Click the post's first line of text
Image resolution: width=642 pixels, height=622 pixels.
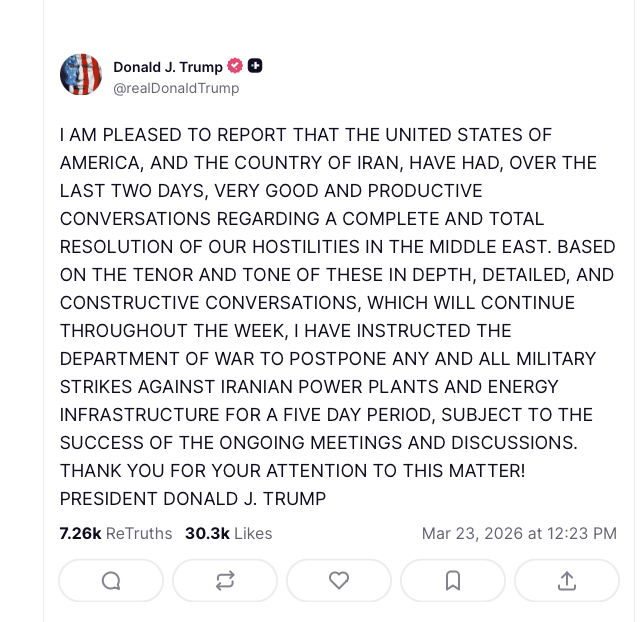point(305,135)
